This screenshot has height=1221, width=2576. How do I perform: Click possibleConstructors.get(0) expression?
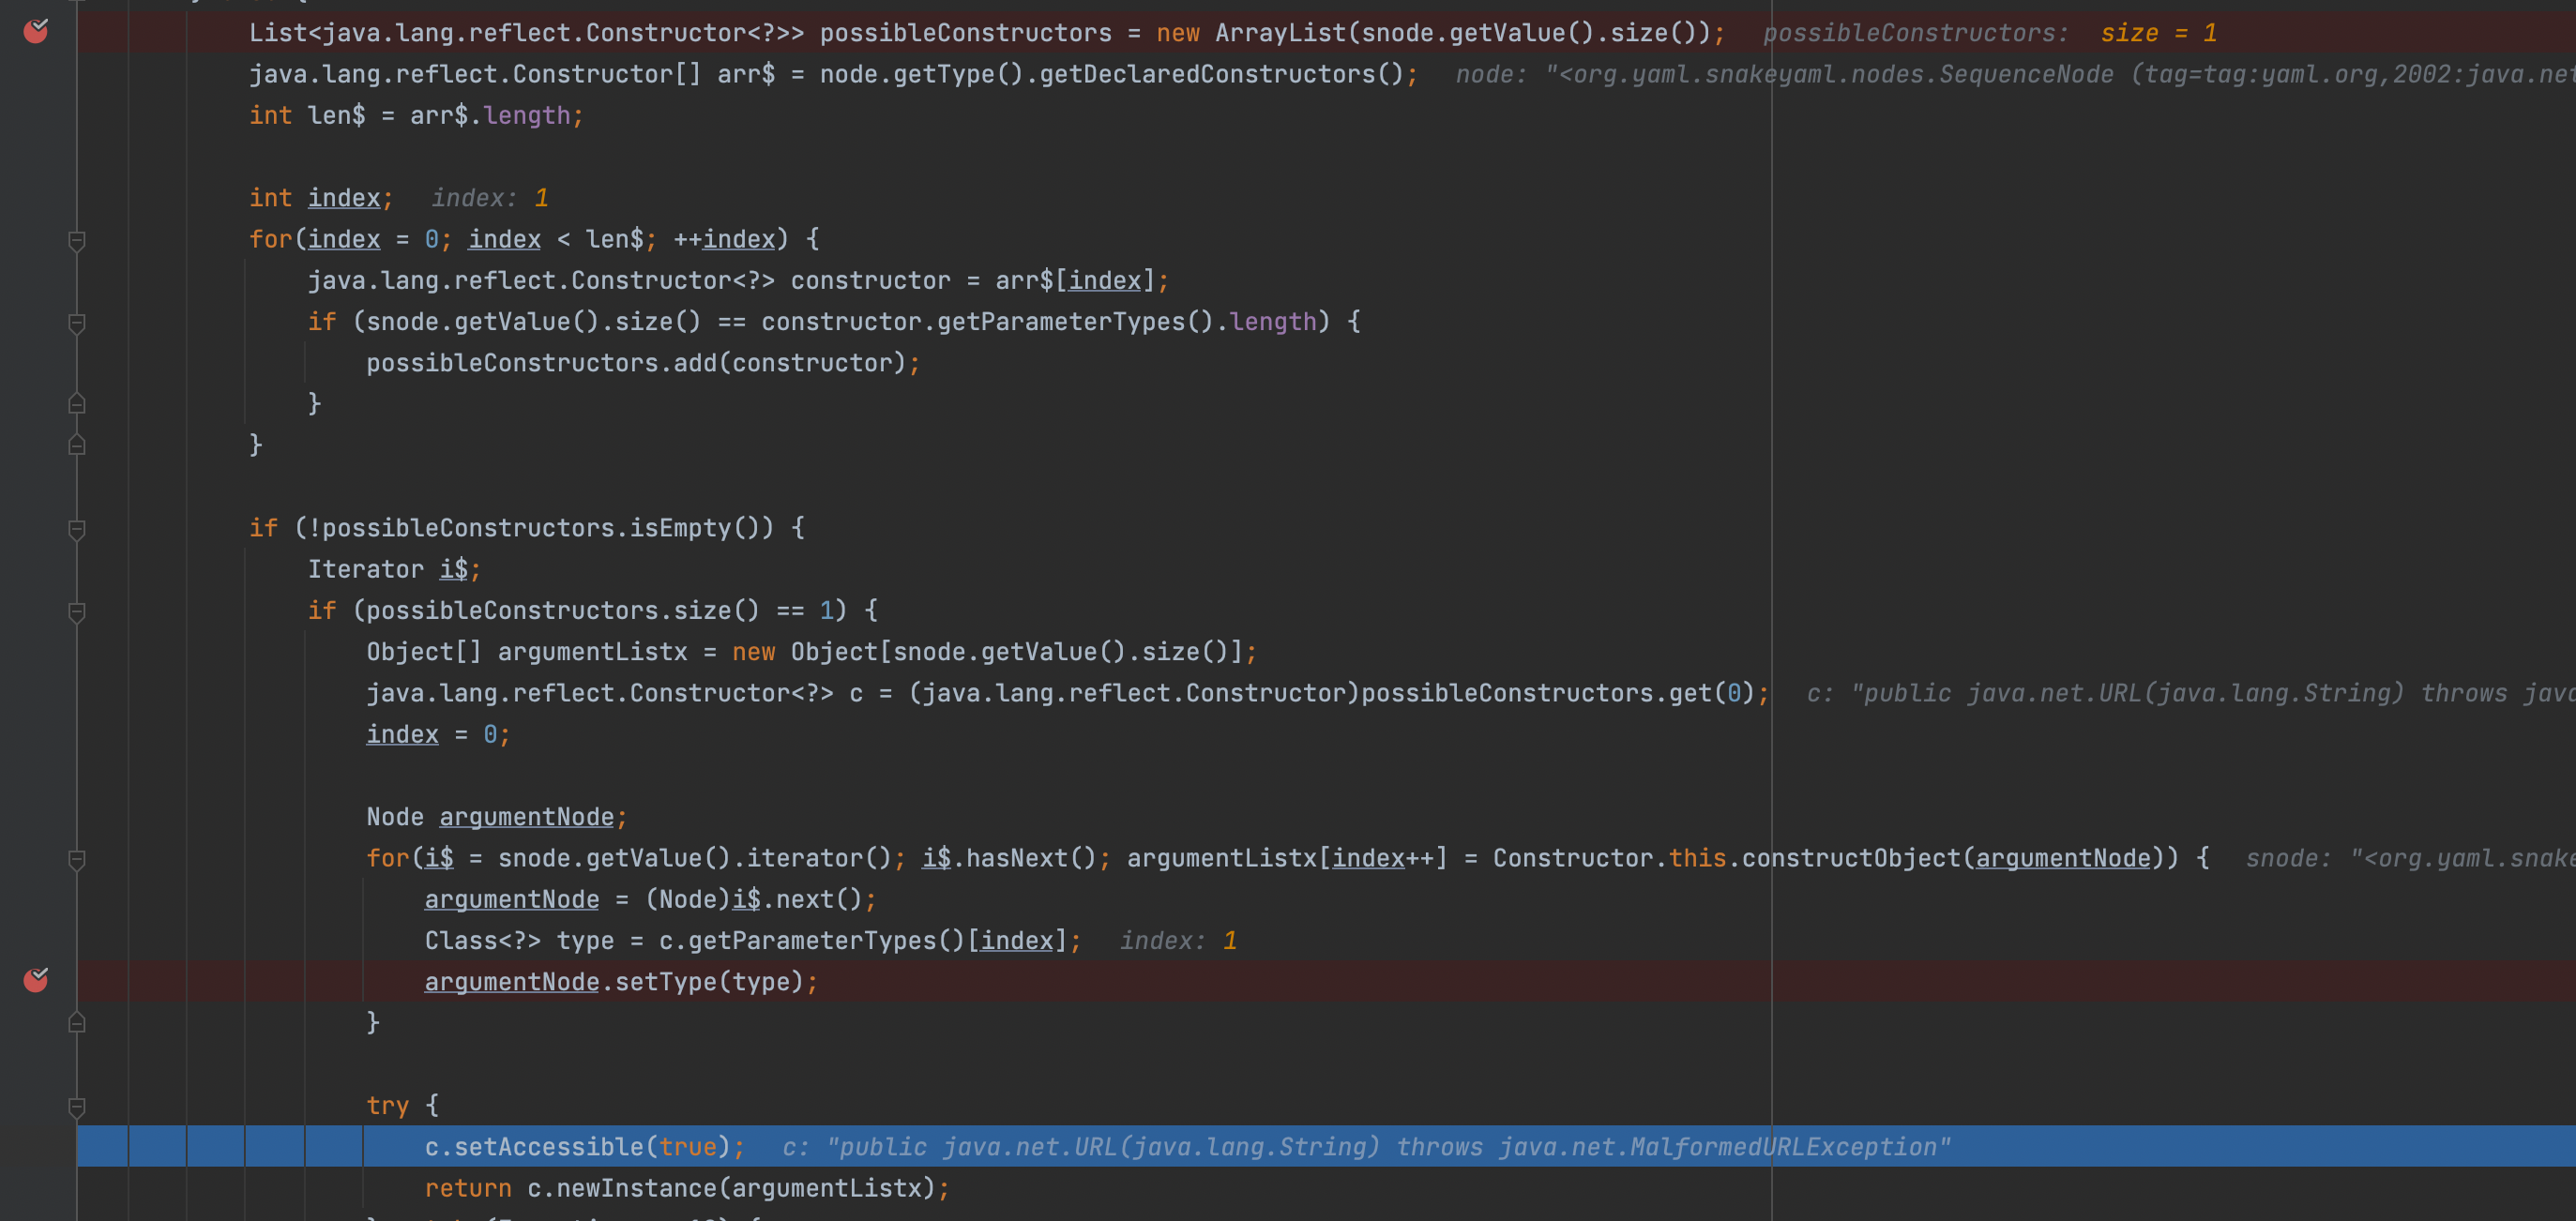(1558, 693)
